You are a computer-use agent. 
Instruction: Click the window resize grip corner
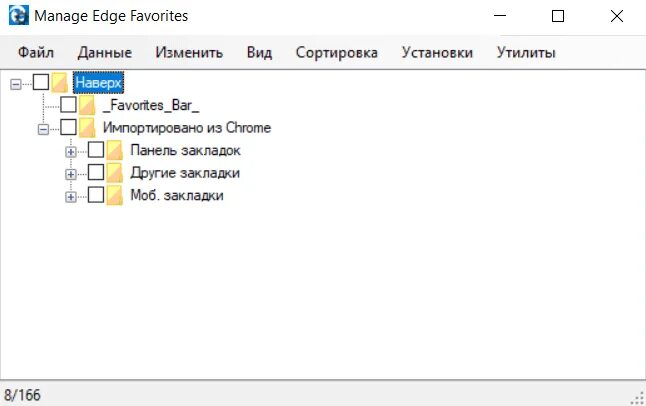pos(637,397)
